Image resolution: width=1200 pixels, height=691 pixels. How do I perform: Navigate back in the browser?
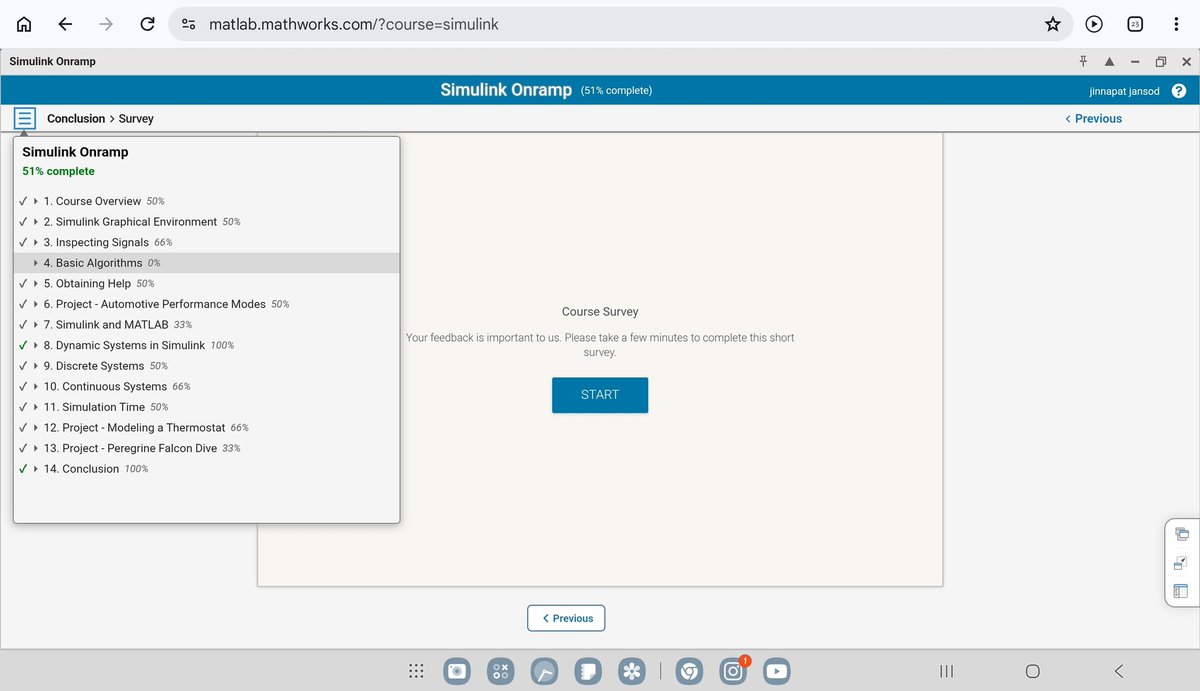coord(66,24)
